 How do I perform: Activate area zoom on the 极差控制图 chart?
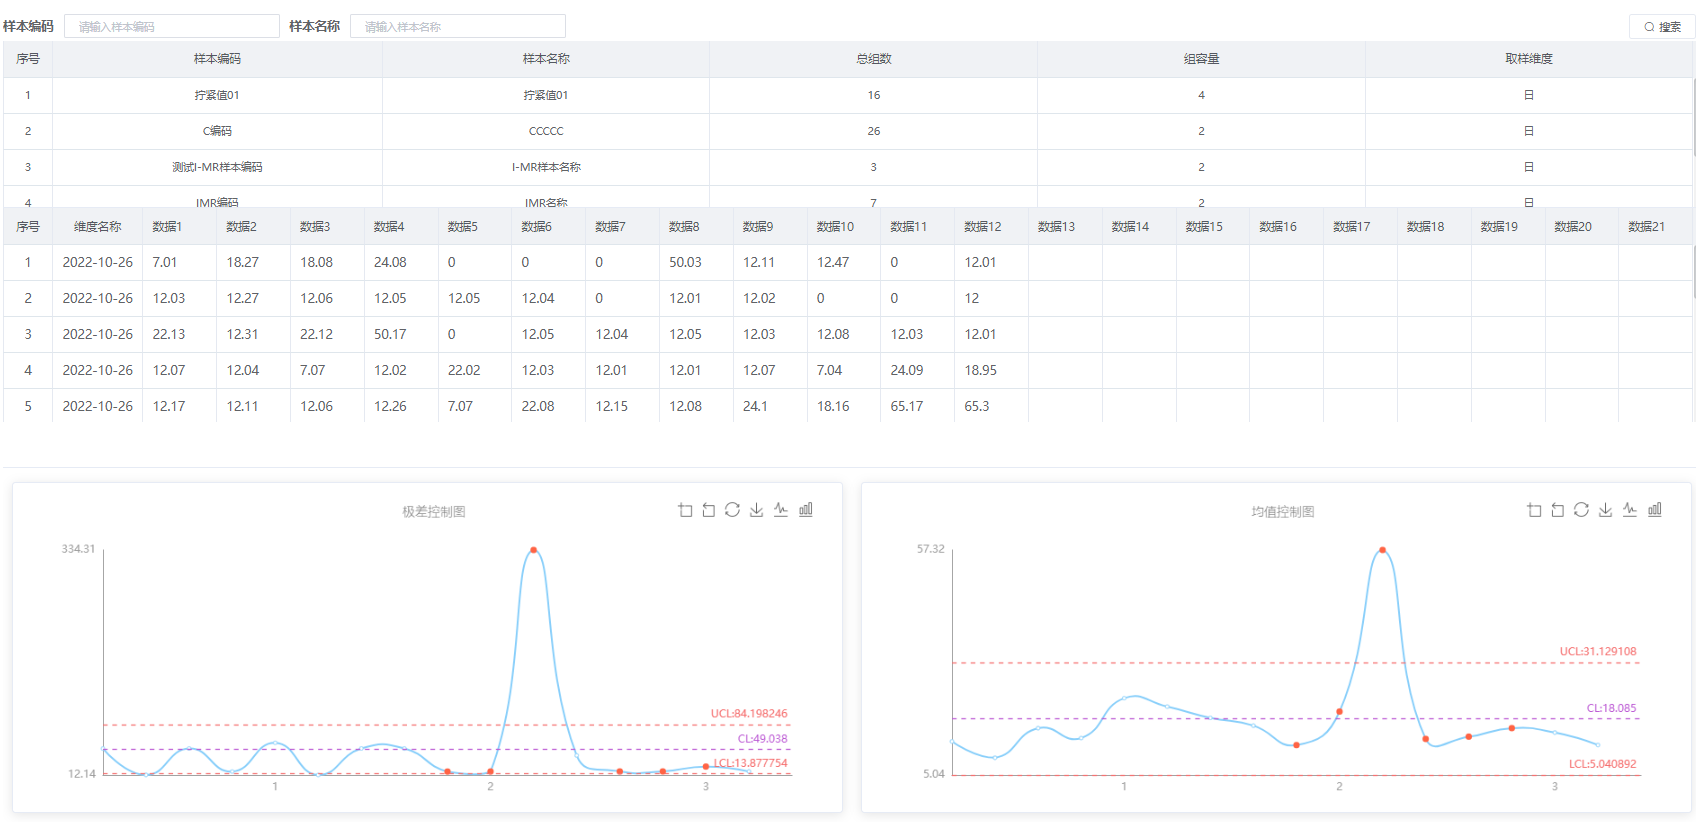point(685,510)
